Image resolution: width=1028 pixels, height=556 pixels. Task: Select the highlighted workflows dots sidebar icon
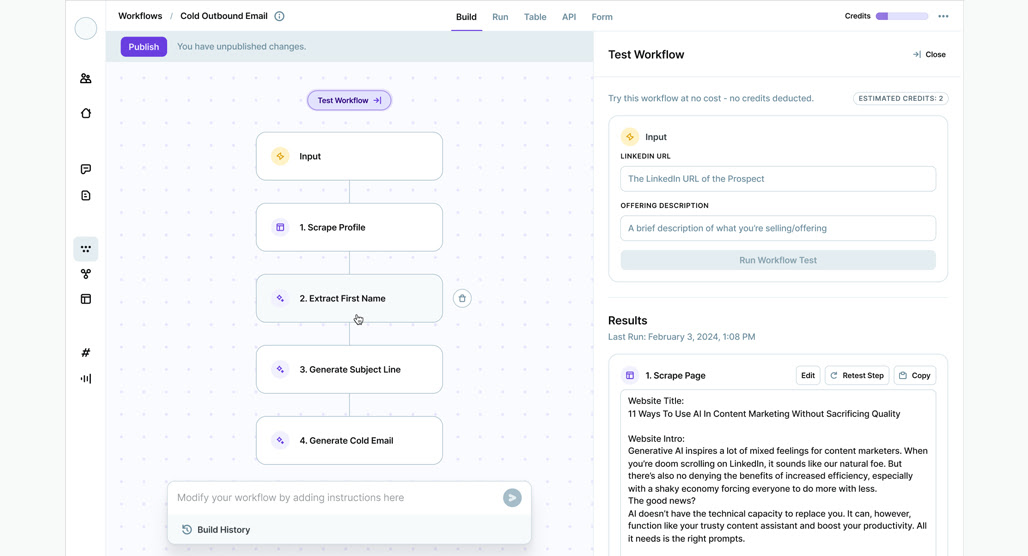(x=86, y=249)
